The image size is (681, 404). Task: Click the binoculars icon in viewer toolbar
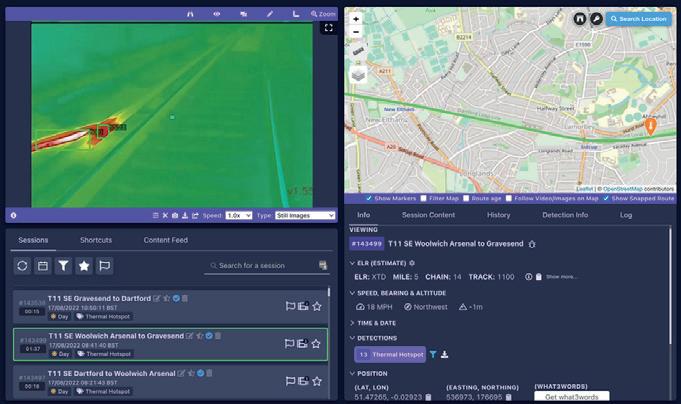tap(190, 14)
